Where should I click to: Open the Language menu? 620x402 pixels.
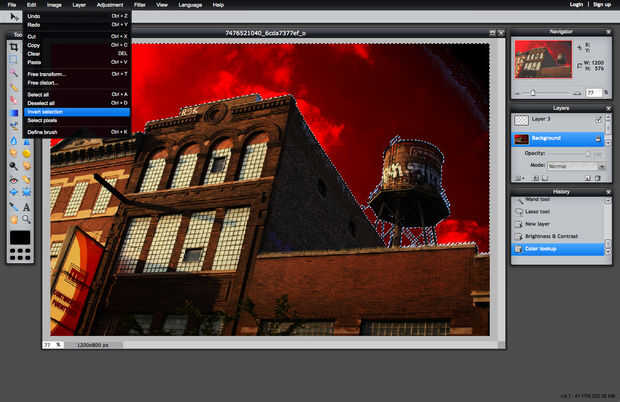190,5
